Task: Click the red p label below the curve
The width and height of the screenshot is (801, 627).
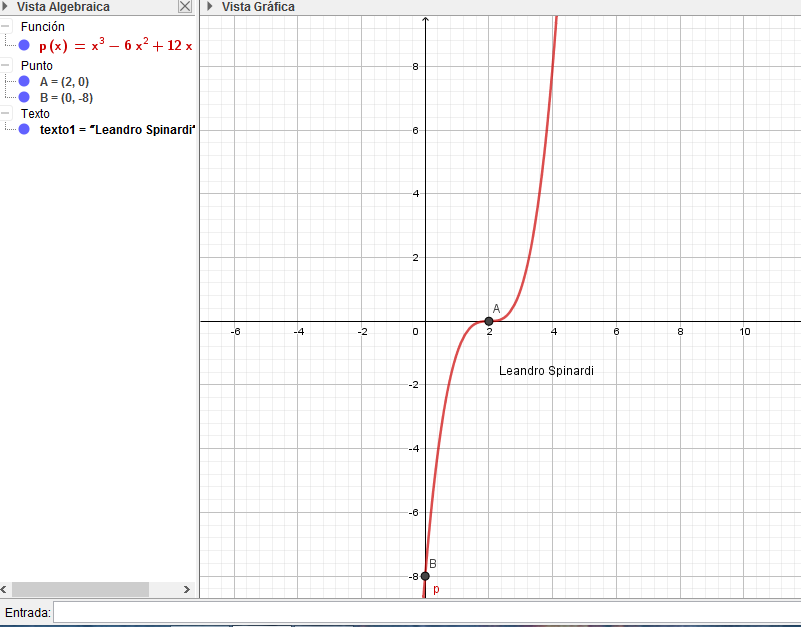Action: pyautogui.click(x=436, y=589)
